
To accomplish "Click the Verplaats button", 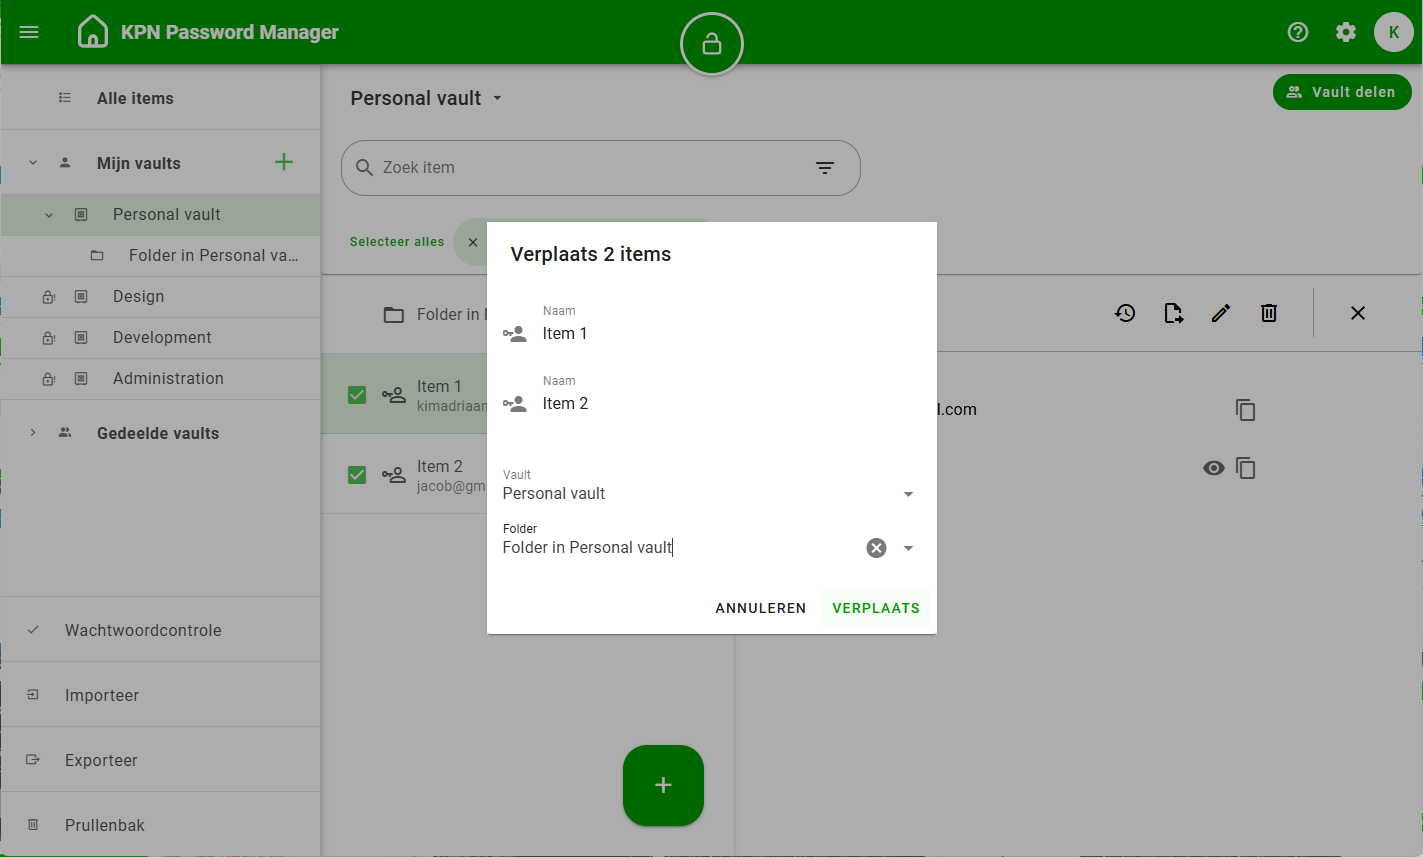I will 875,608.
